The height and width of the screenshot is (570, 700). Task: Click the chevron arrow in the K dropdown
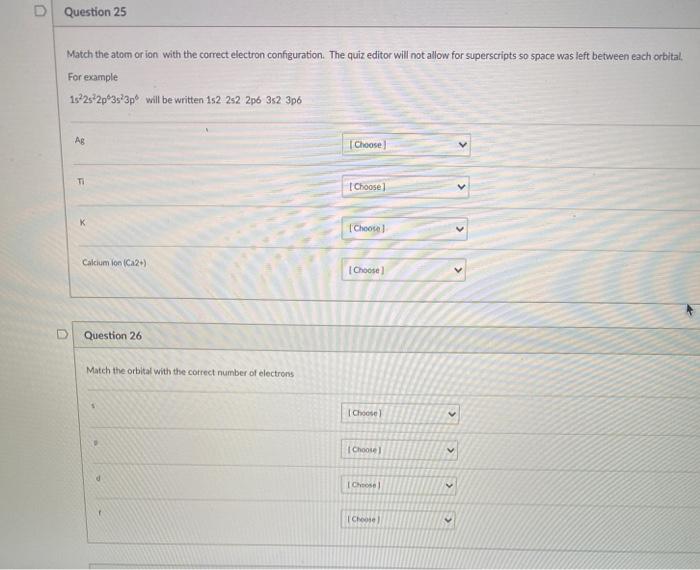pos(460,229)
